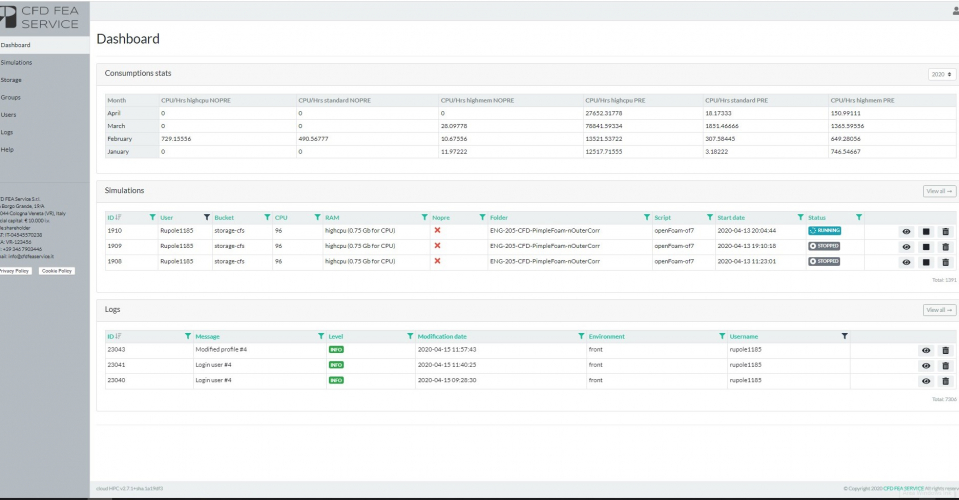Delete log entry 23043
The width and height of the screenshot is (959, 500).
[946, 350]
